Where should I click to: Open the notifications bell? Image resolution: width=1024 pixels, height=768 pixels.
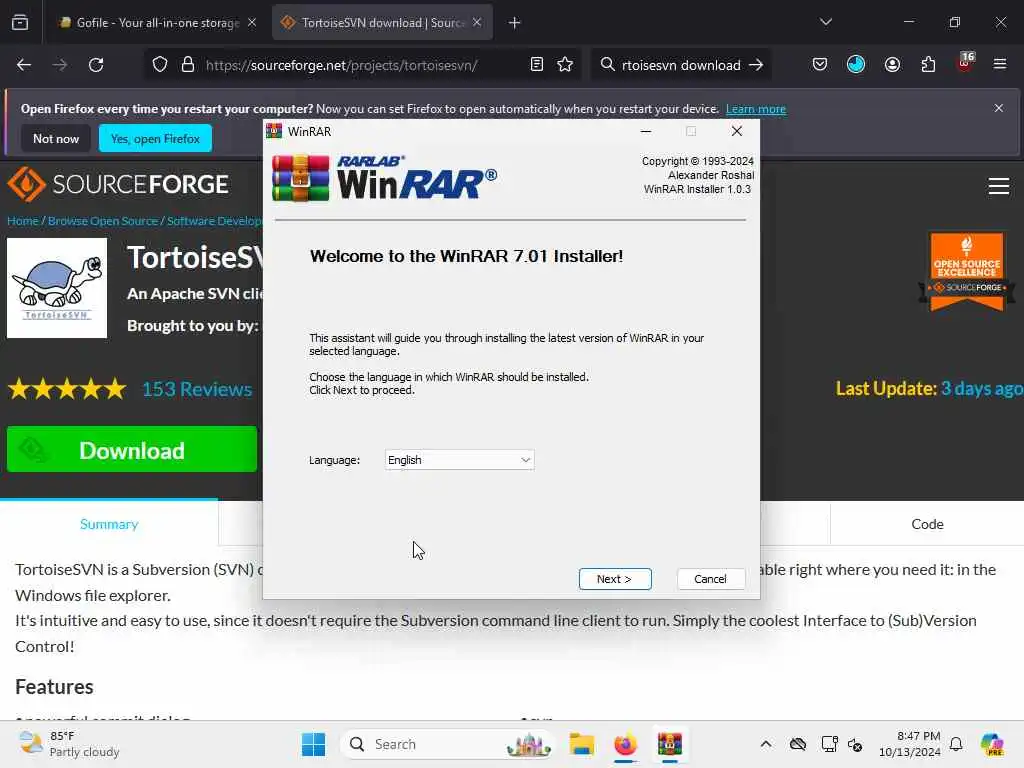click(x=956, y=744)
